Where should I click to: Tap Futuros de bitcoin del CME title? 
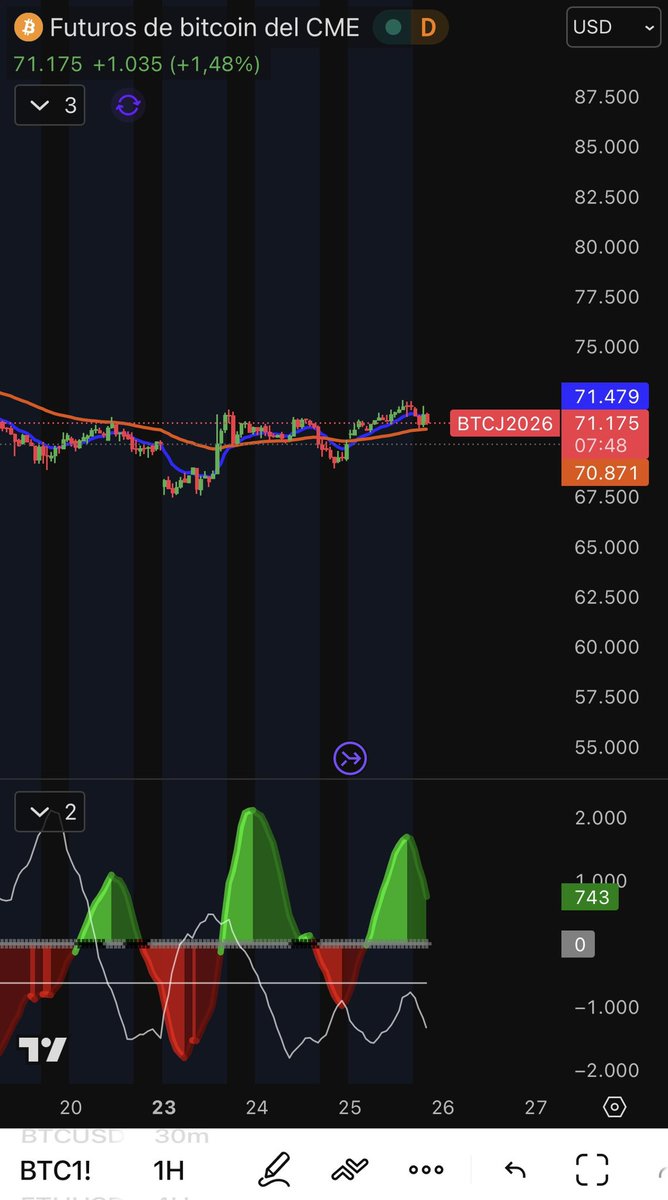pyautogui.click(x=204, y=28)
